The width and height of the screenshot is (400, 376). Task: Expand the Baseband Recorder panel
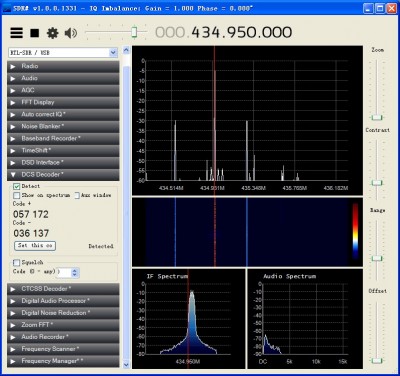tap(63, 138)
